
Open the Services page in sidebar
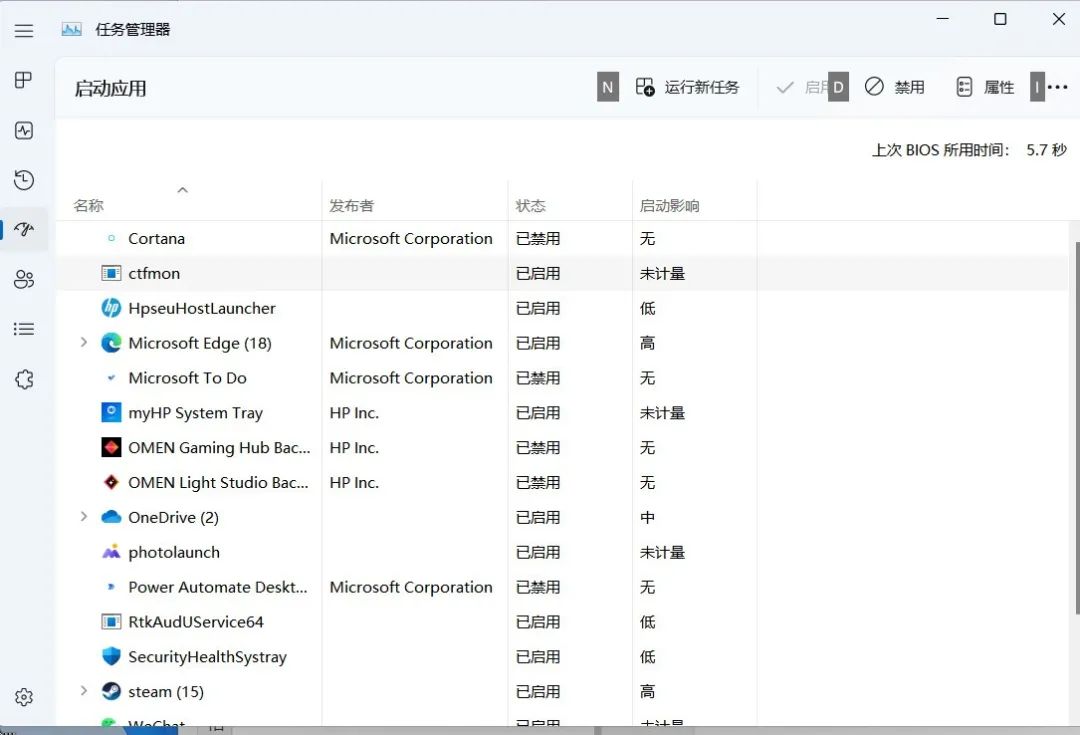(24, 379)
